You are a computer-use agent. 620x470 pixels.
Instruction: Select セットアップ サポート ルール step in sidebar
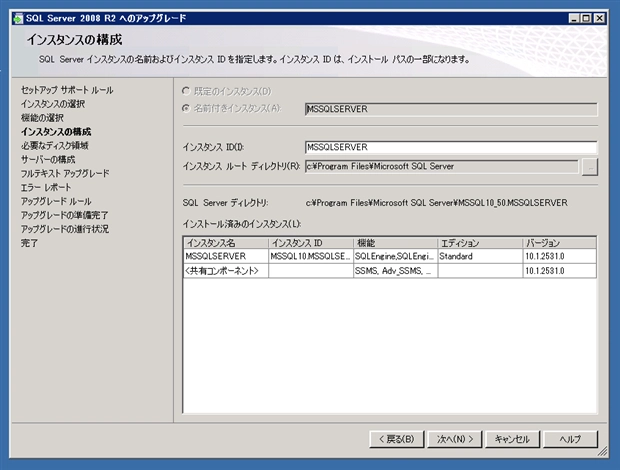pyautogui.click(x=67, y=90)
